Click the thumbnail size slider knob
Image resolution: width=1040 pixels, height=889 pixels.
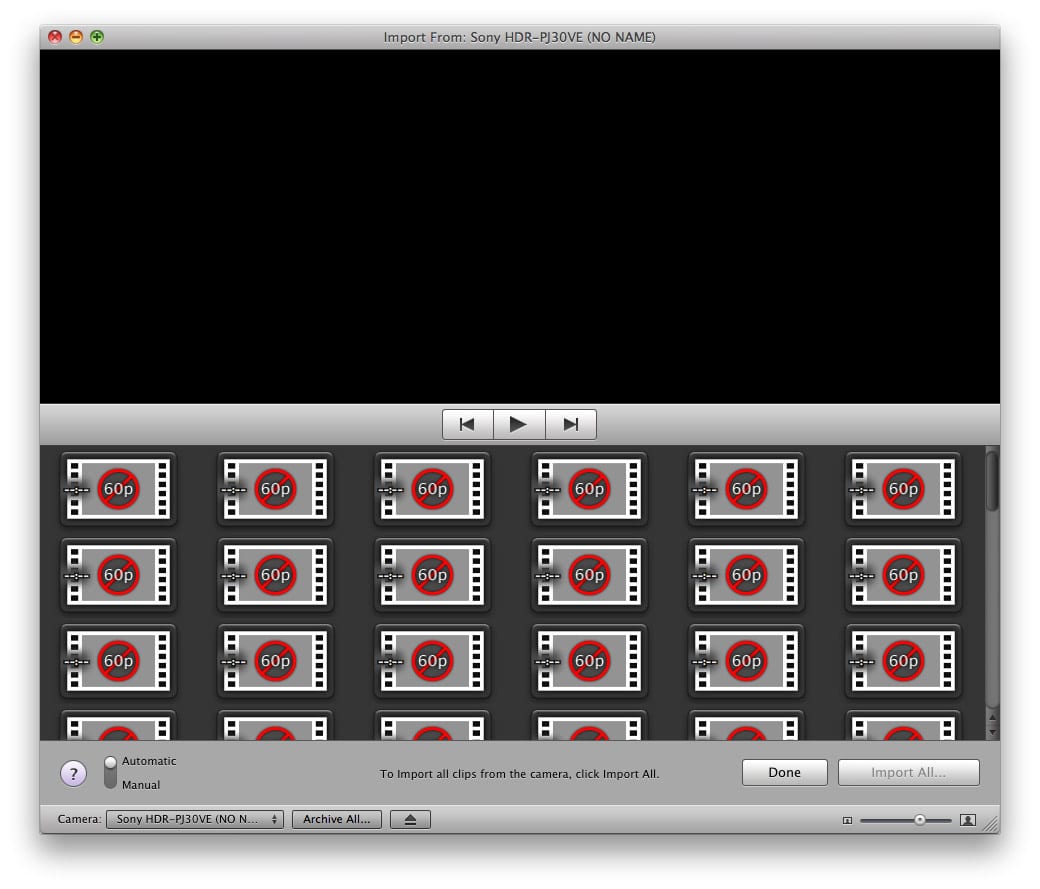[919, 820]
